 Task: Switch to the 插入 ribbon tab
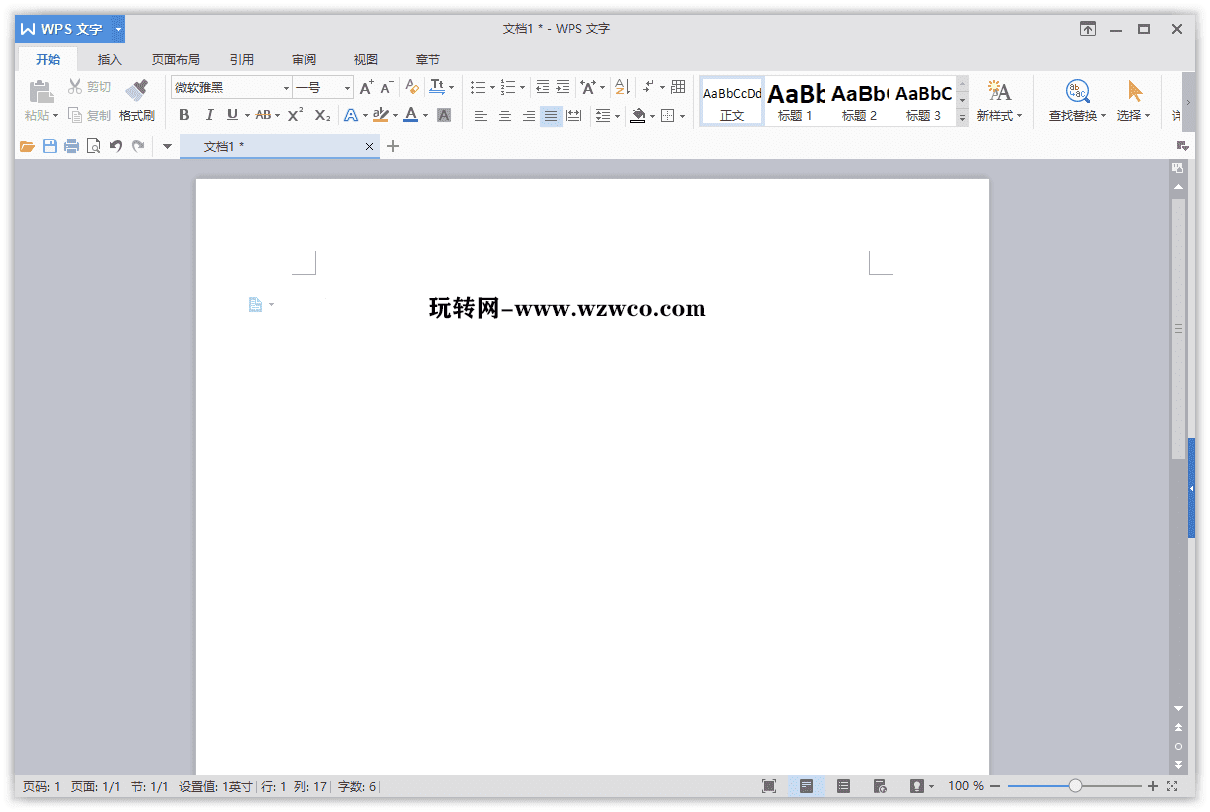[x=109, y=59]
